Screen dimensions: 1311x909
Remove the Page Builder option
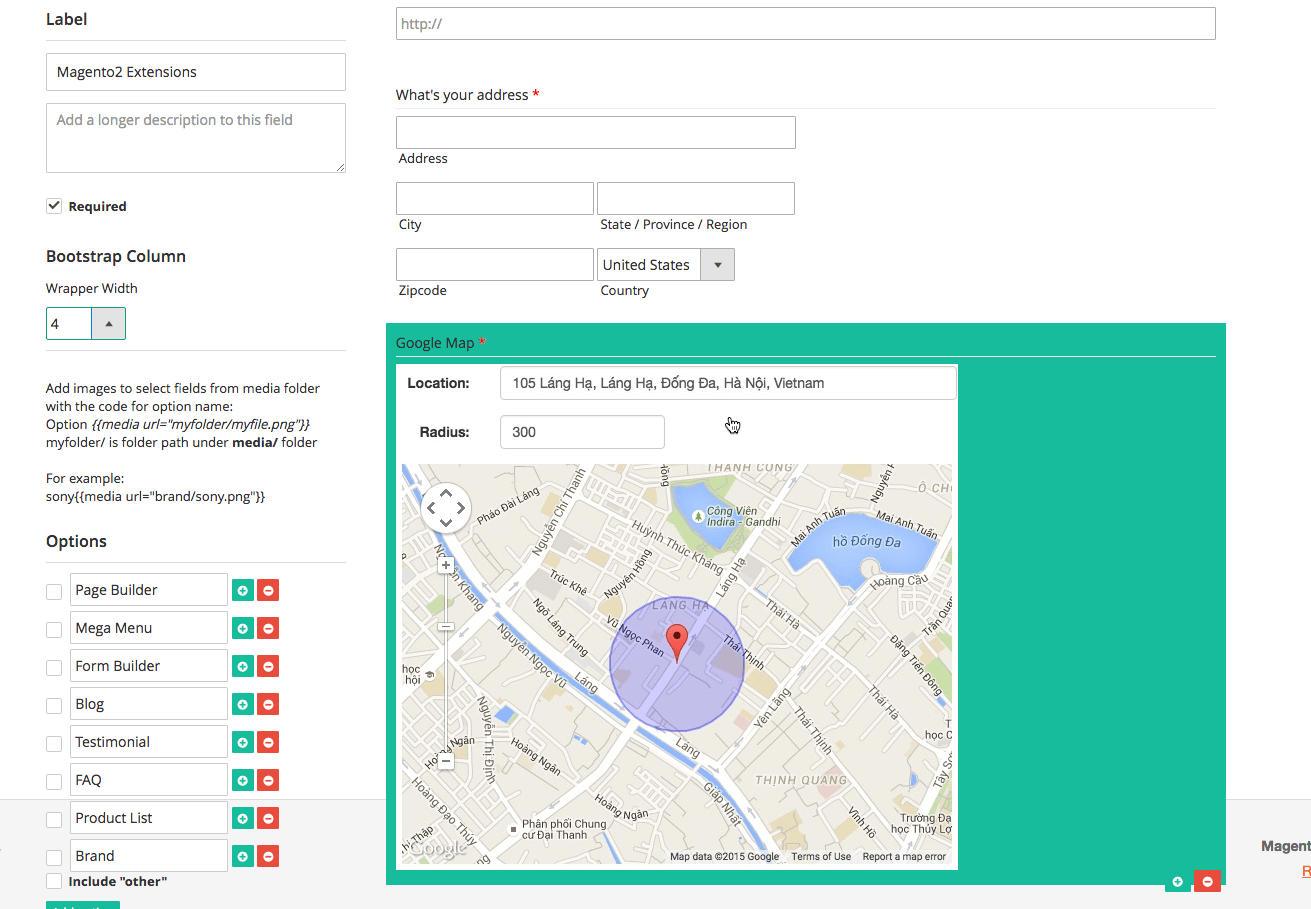(268, 590)
